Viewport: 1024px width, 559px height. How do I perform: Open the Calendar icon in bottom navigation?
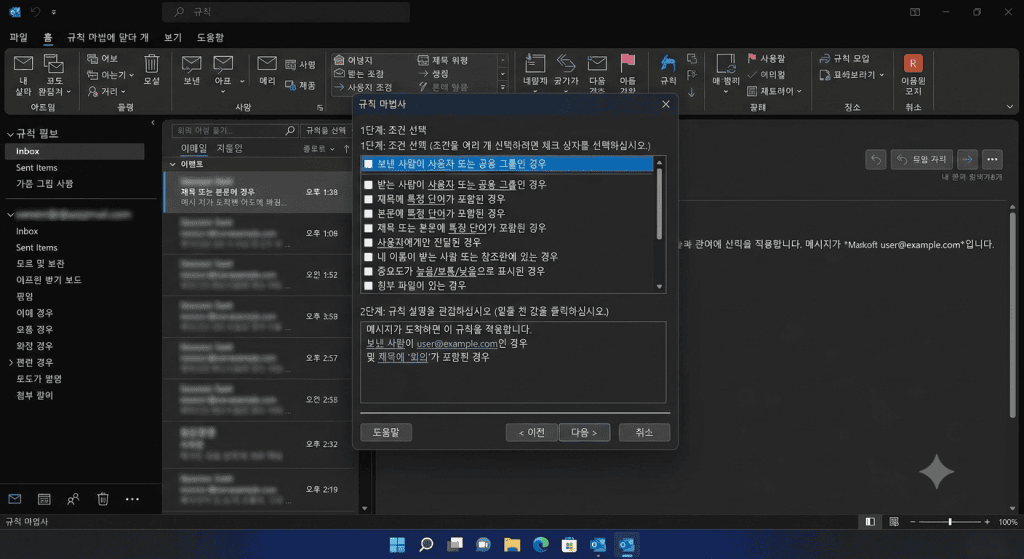coord(44,499)
